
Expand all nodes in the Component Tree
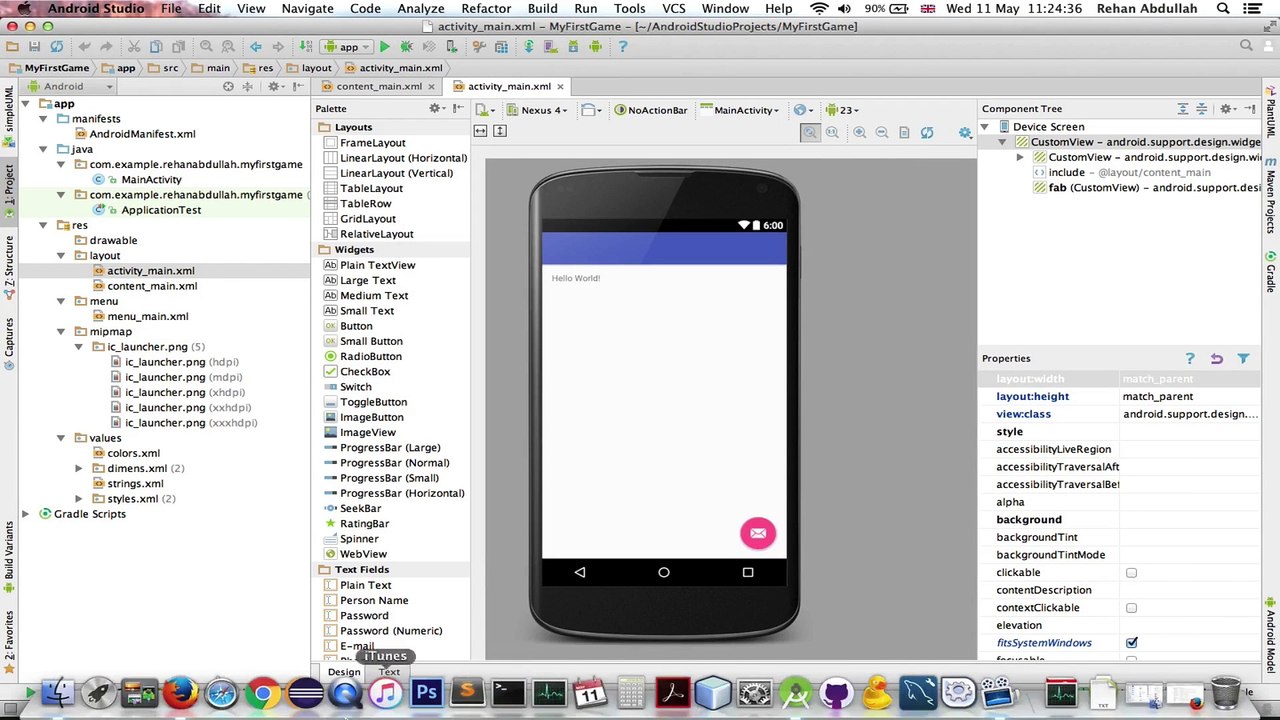(1182, 109)
